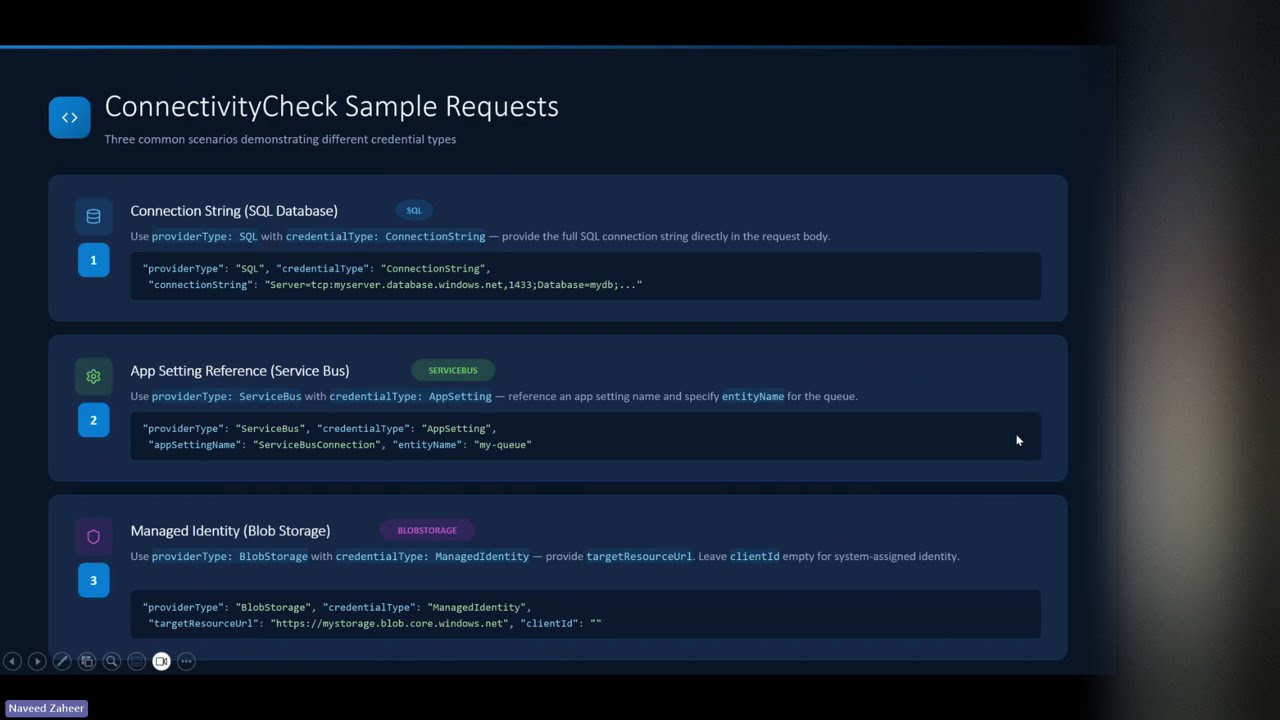Click the 'entityName' inline code
Screen dimensions: 1280x720
point(753,396)
